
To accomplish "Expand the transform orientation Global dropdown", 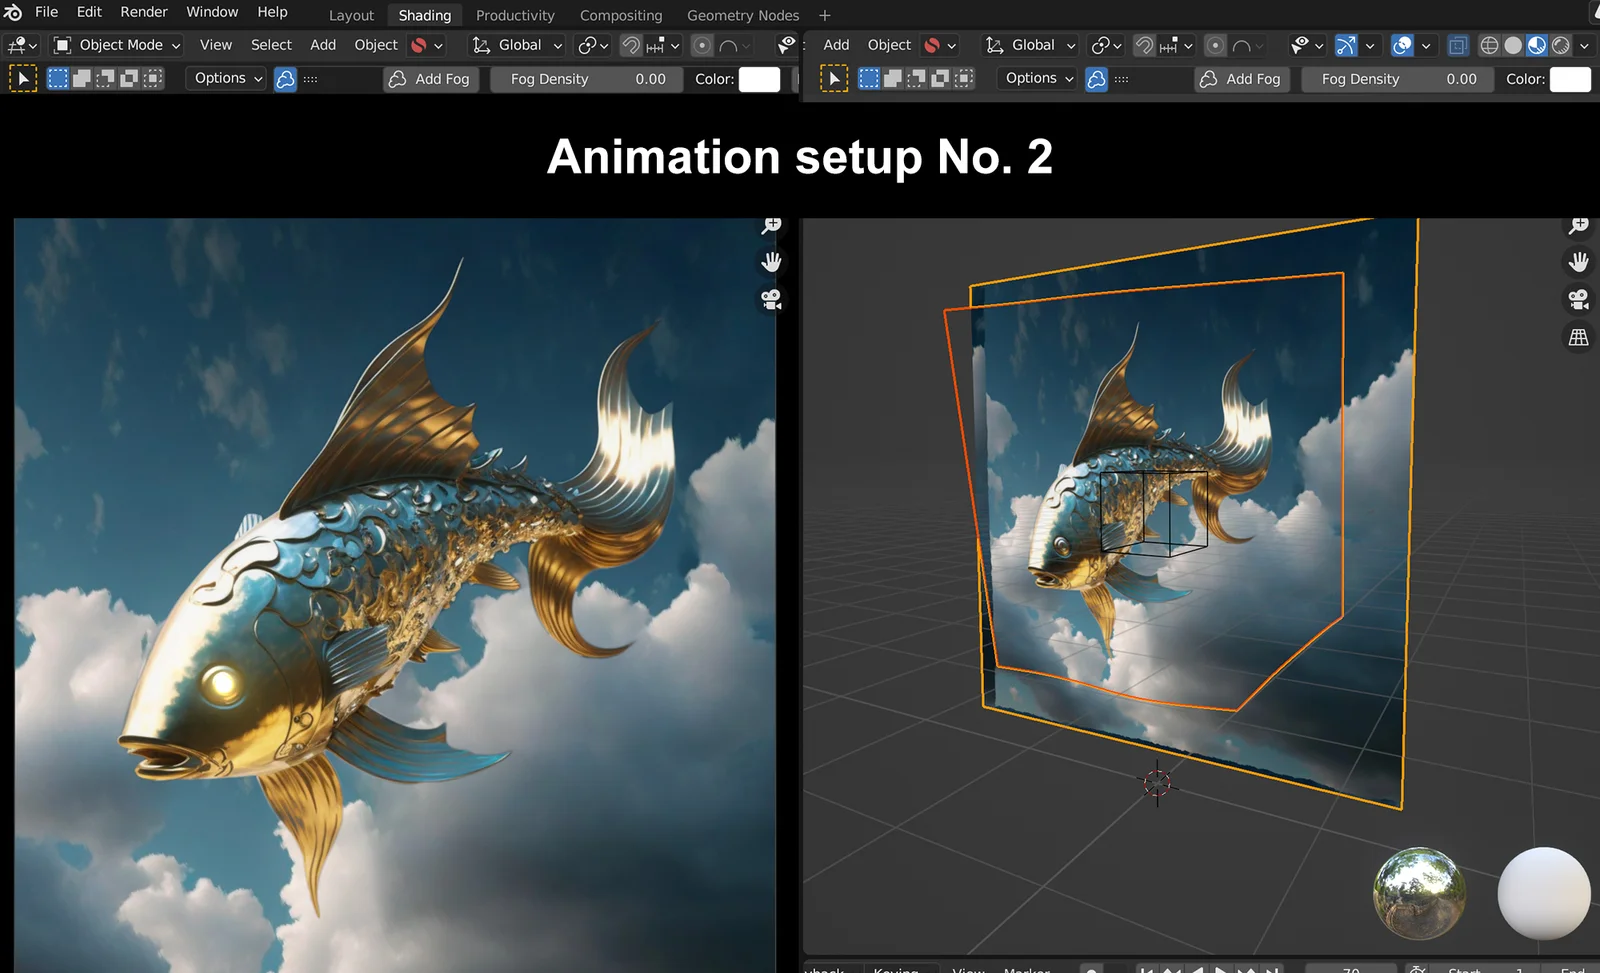I will pos(516,45).
